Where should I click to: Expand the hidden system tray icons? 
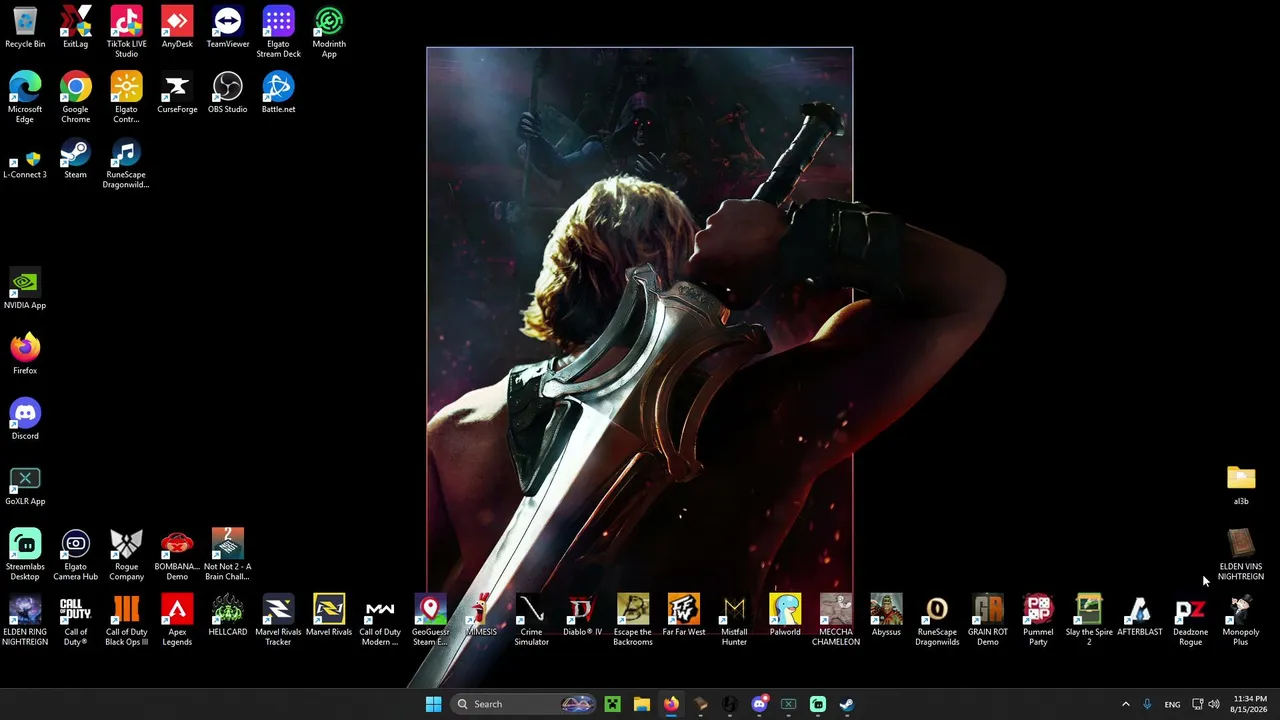(x=1125, y=704)
